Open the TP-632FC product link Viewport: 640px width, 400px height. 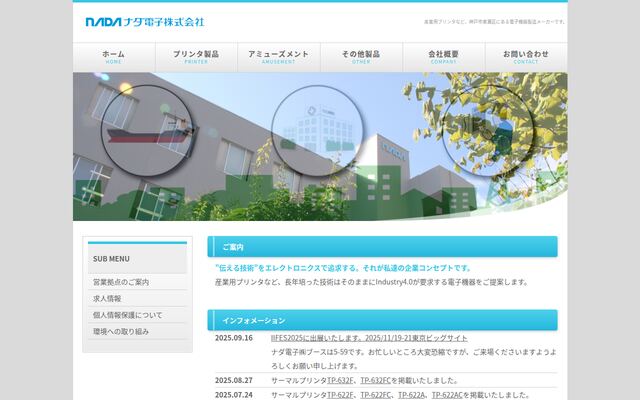[376, 380]
